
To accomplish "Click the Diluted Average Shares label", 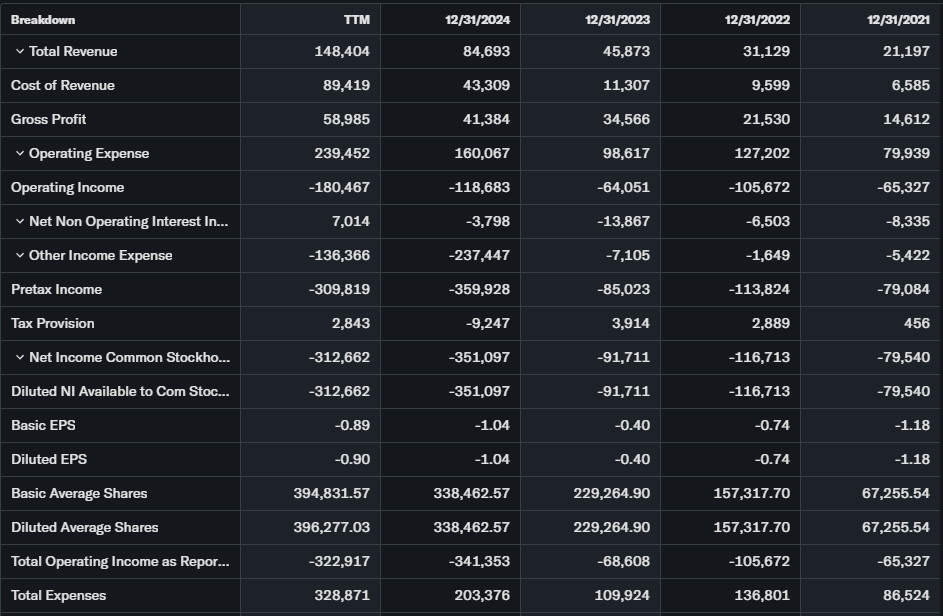I will [x=85, y=527].
